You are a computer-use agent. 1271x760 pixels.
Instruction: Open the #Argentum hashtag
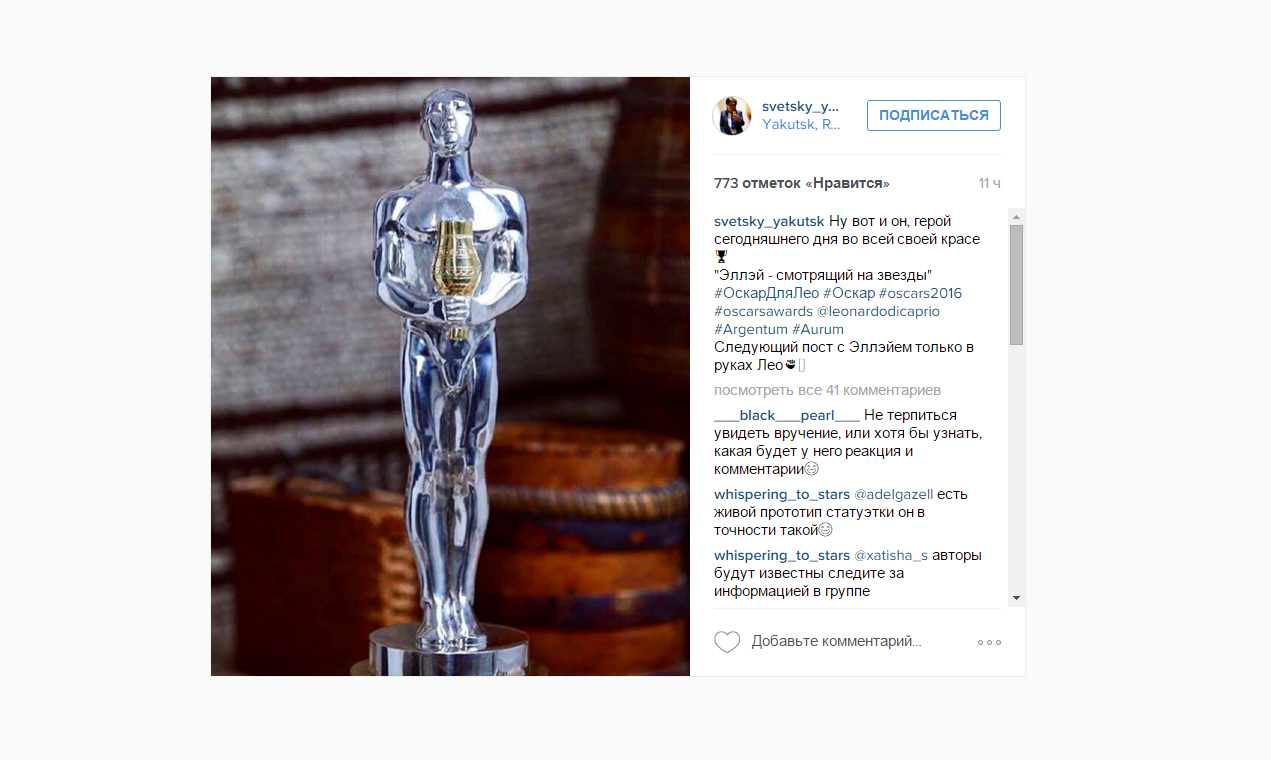[751, 329]
